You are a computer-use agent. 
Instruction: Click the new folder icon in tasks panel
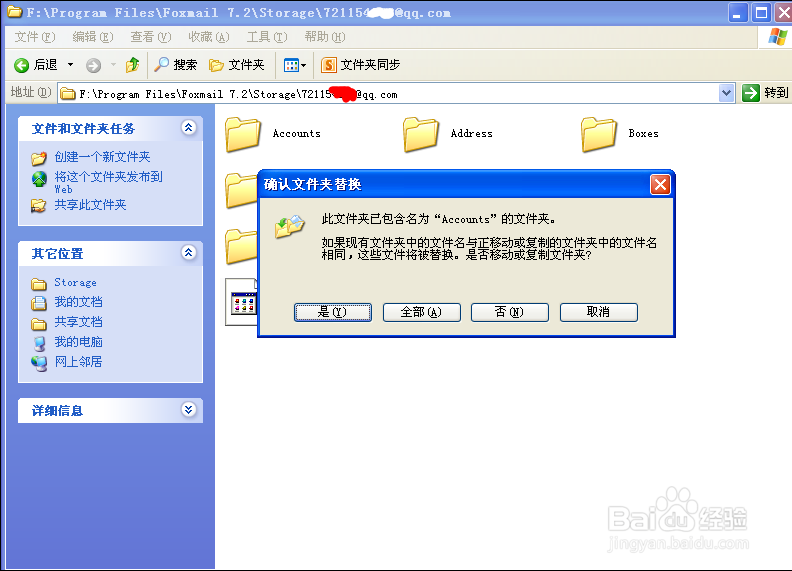39,158
